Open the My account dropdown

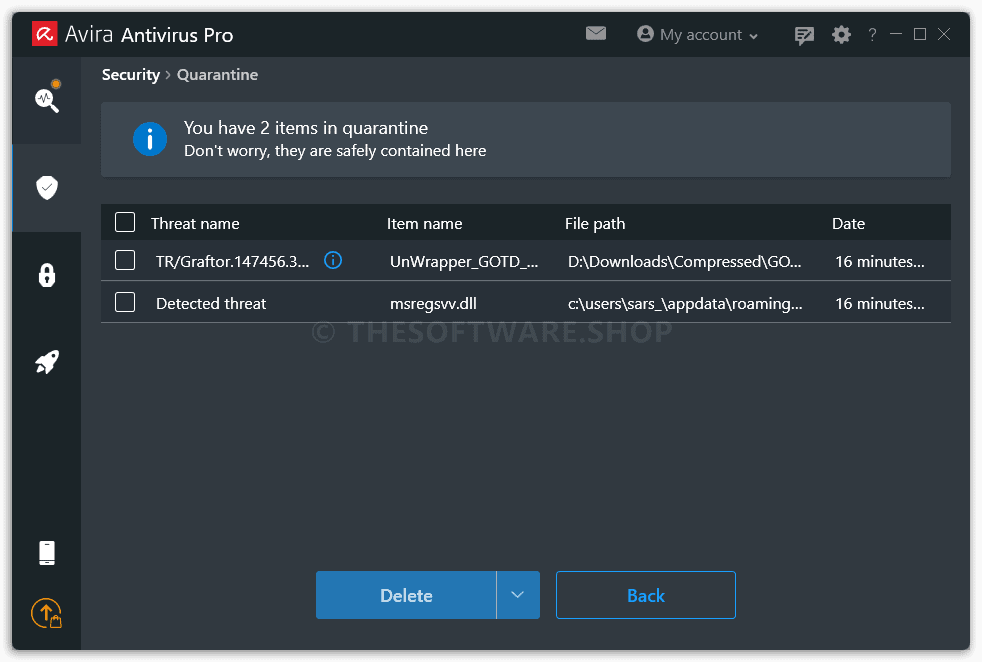(x=698, y=34)
